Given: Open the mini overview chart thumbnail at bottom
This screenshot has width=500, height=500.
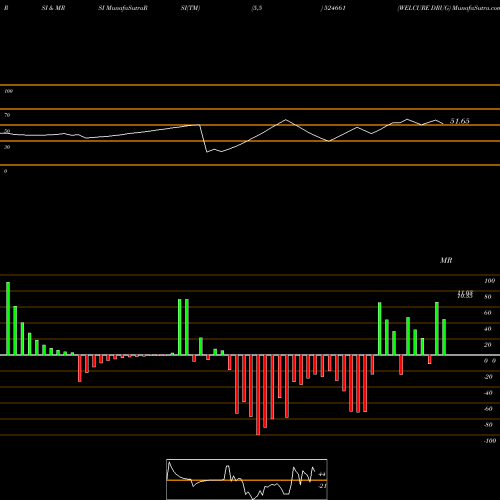Looking at the screenshot, I should [247, 479].
